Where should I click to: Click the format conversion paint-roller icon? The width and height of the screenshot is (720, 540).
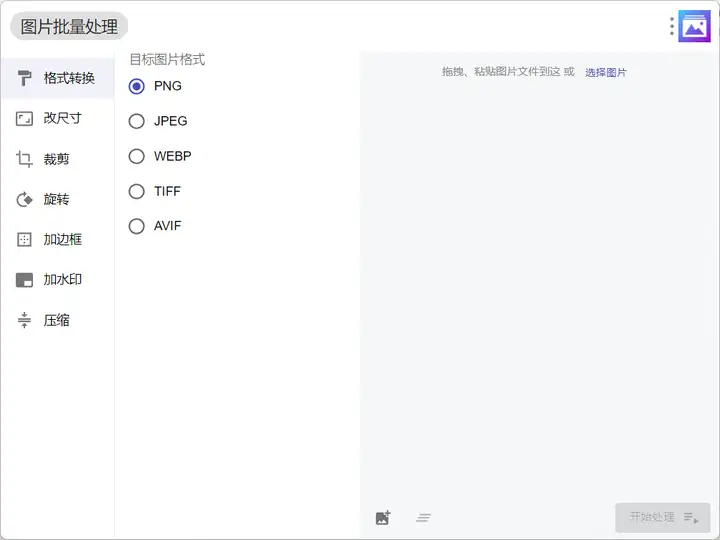point(24,78)
